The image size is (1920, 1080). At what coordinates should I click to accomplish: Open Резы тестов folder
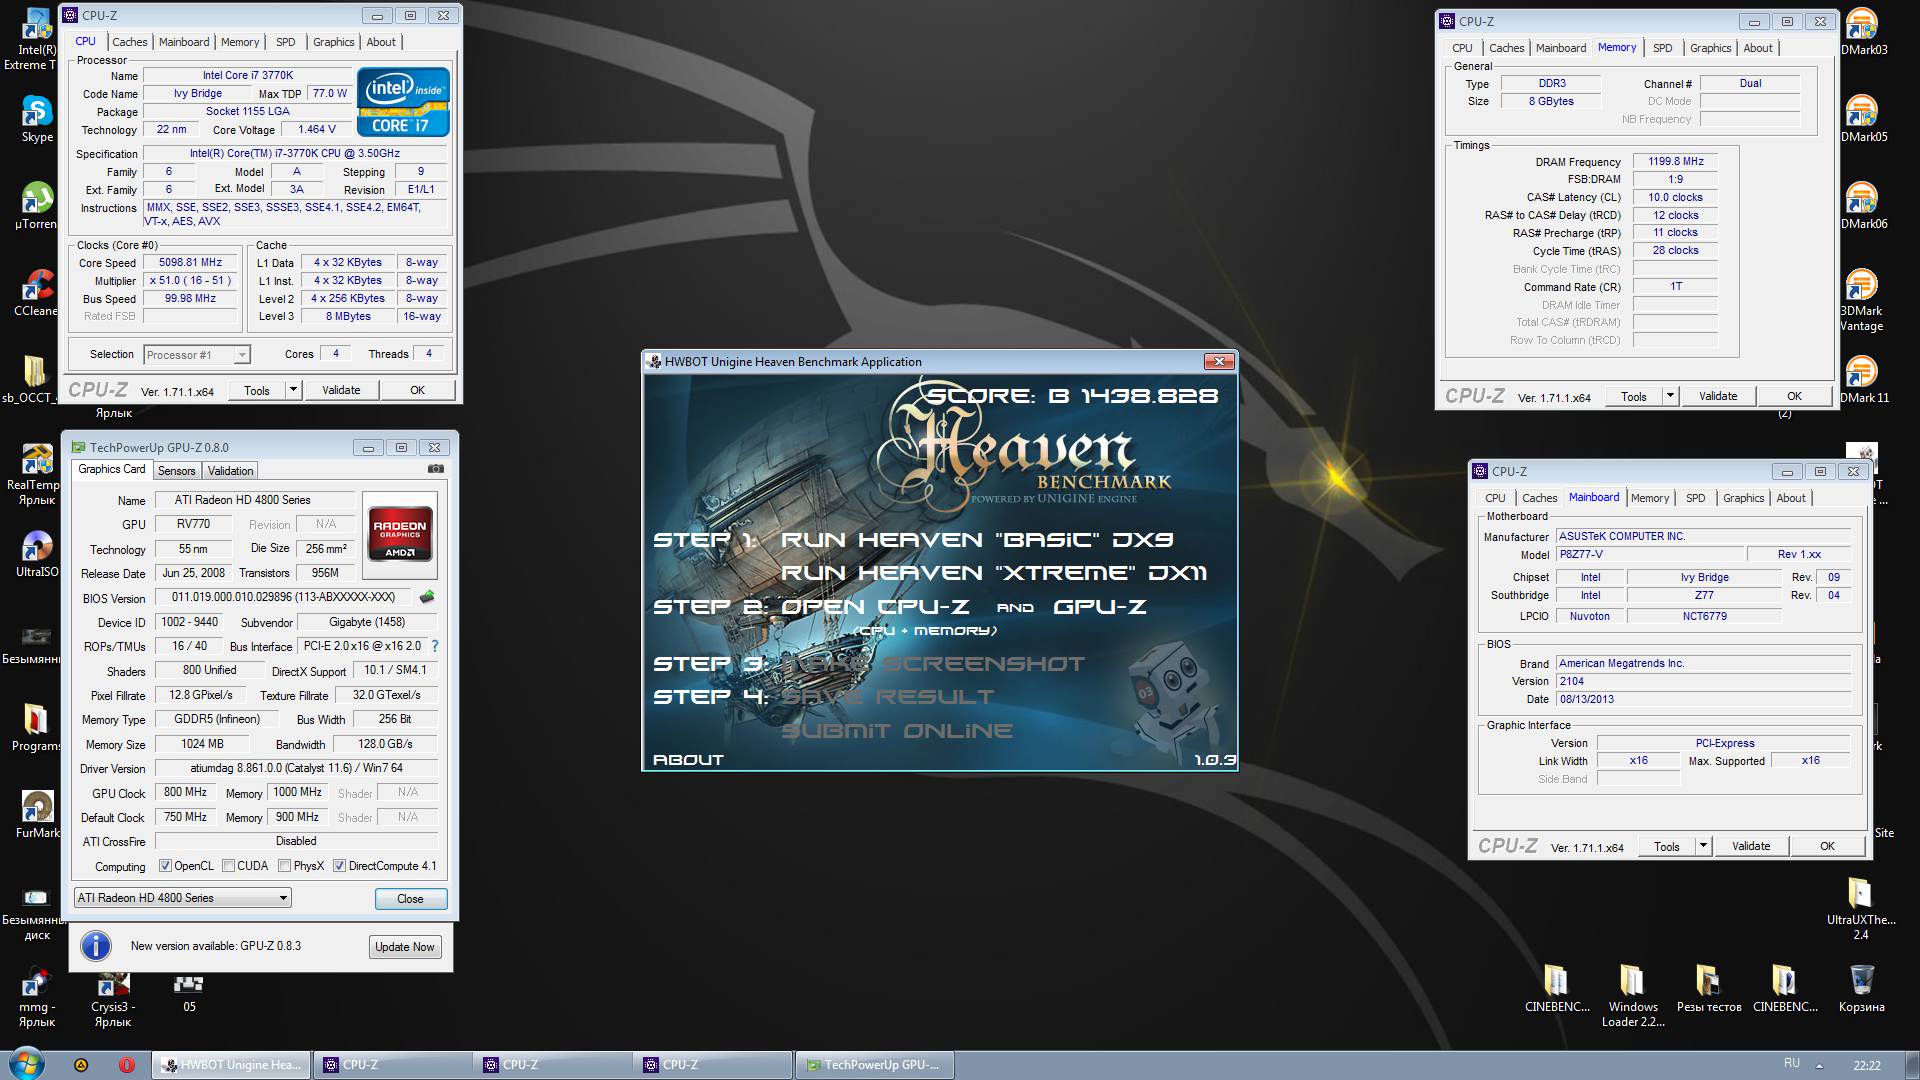click(1709, 989)
